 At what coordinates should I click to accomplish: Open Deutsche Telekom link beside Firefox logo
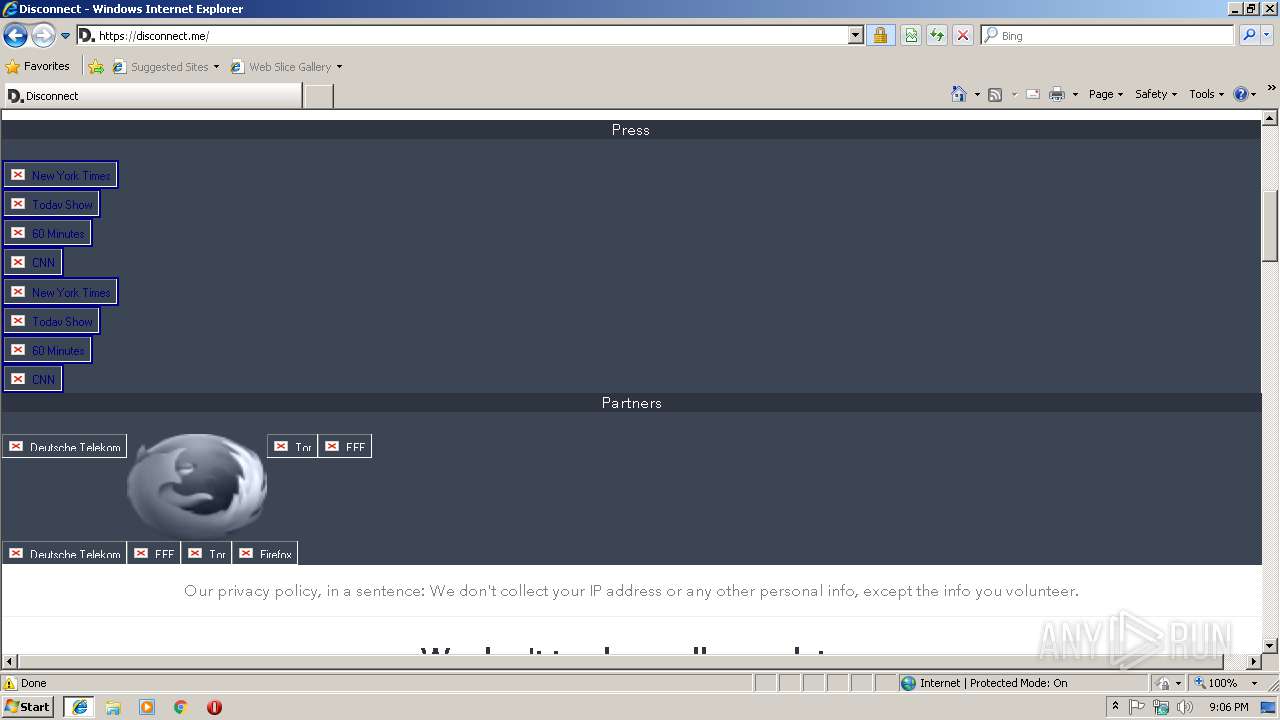point(65,447)
